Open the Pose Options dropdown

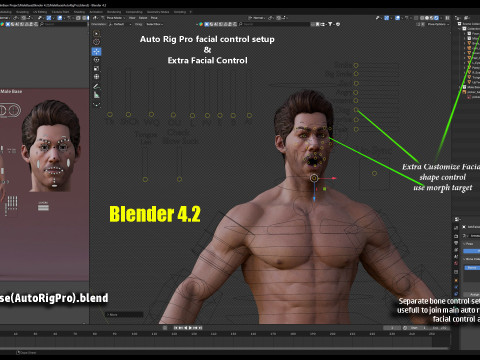[x=438, y=24]
